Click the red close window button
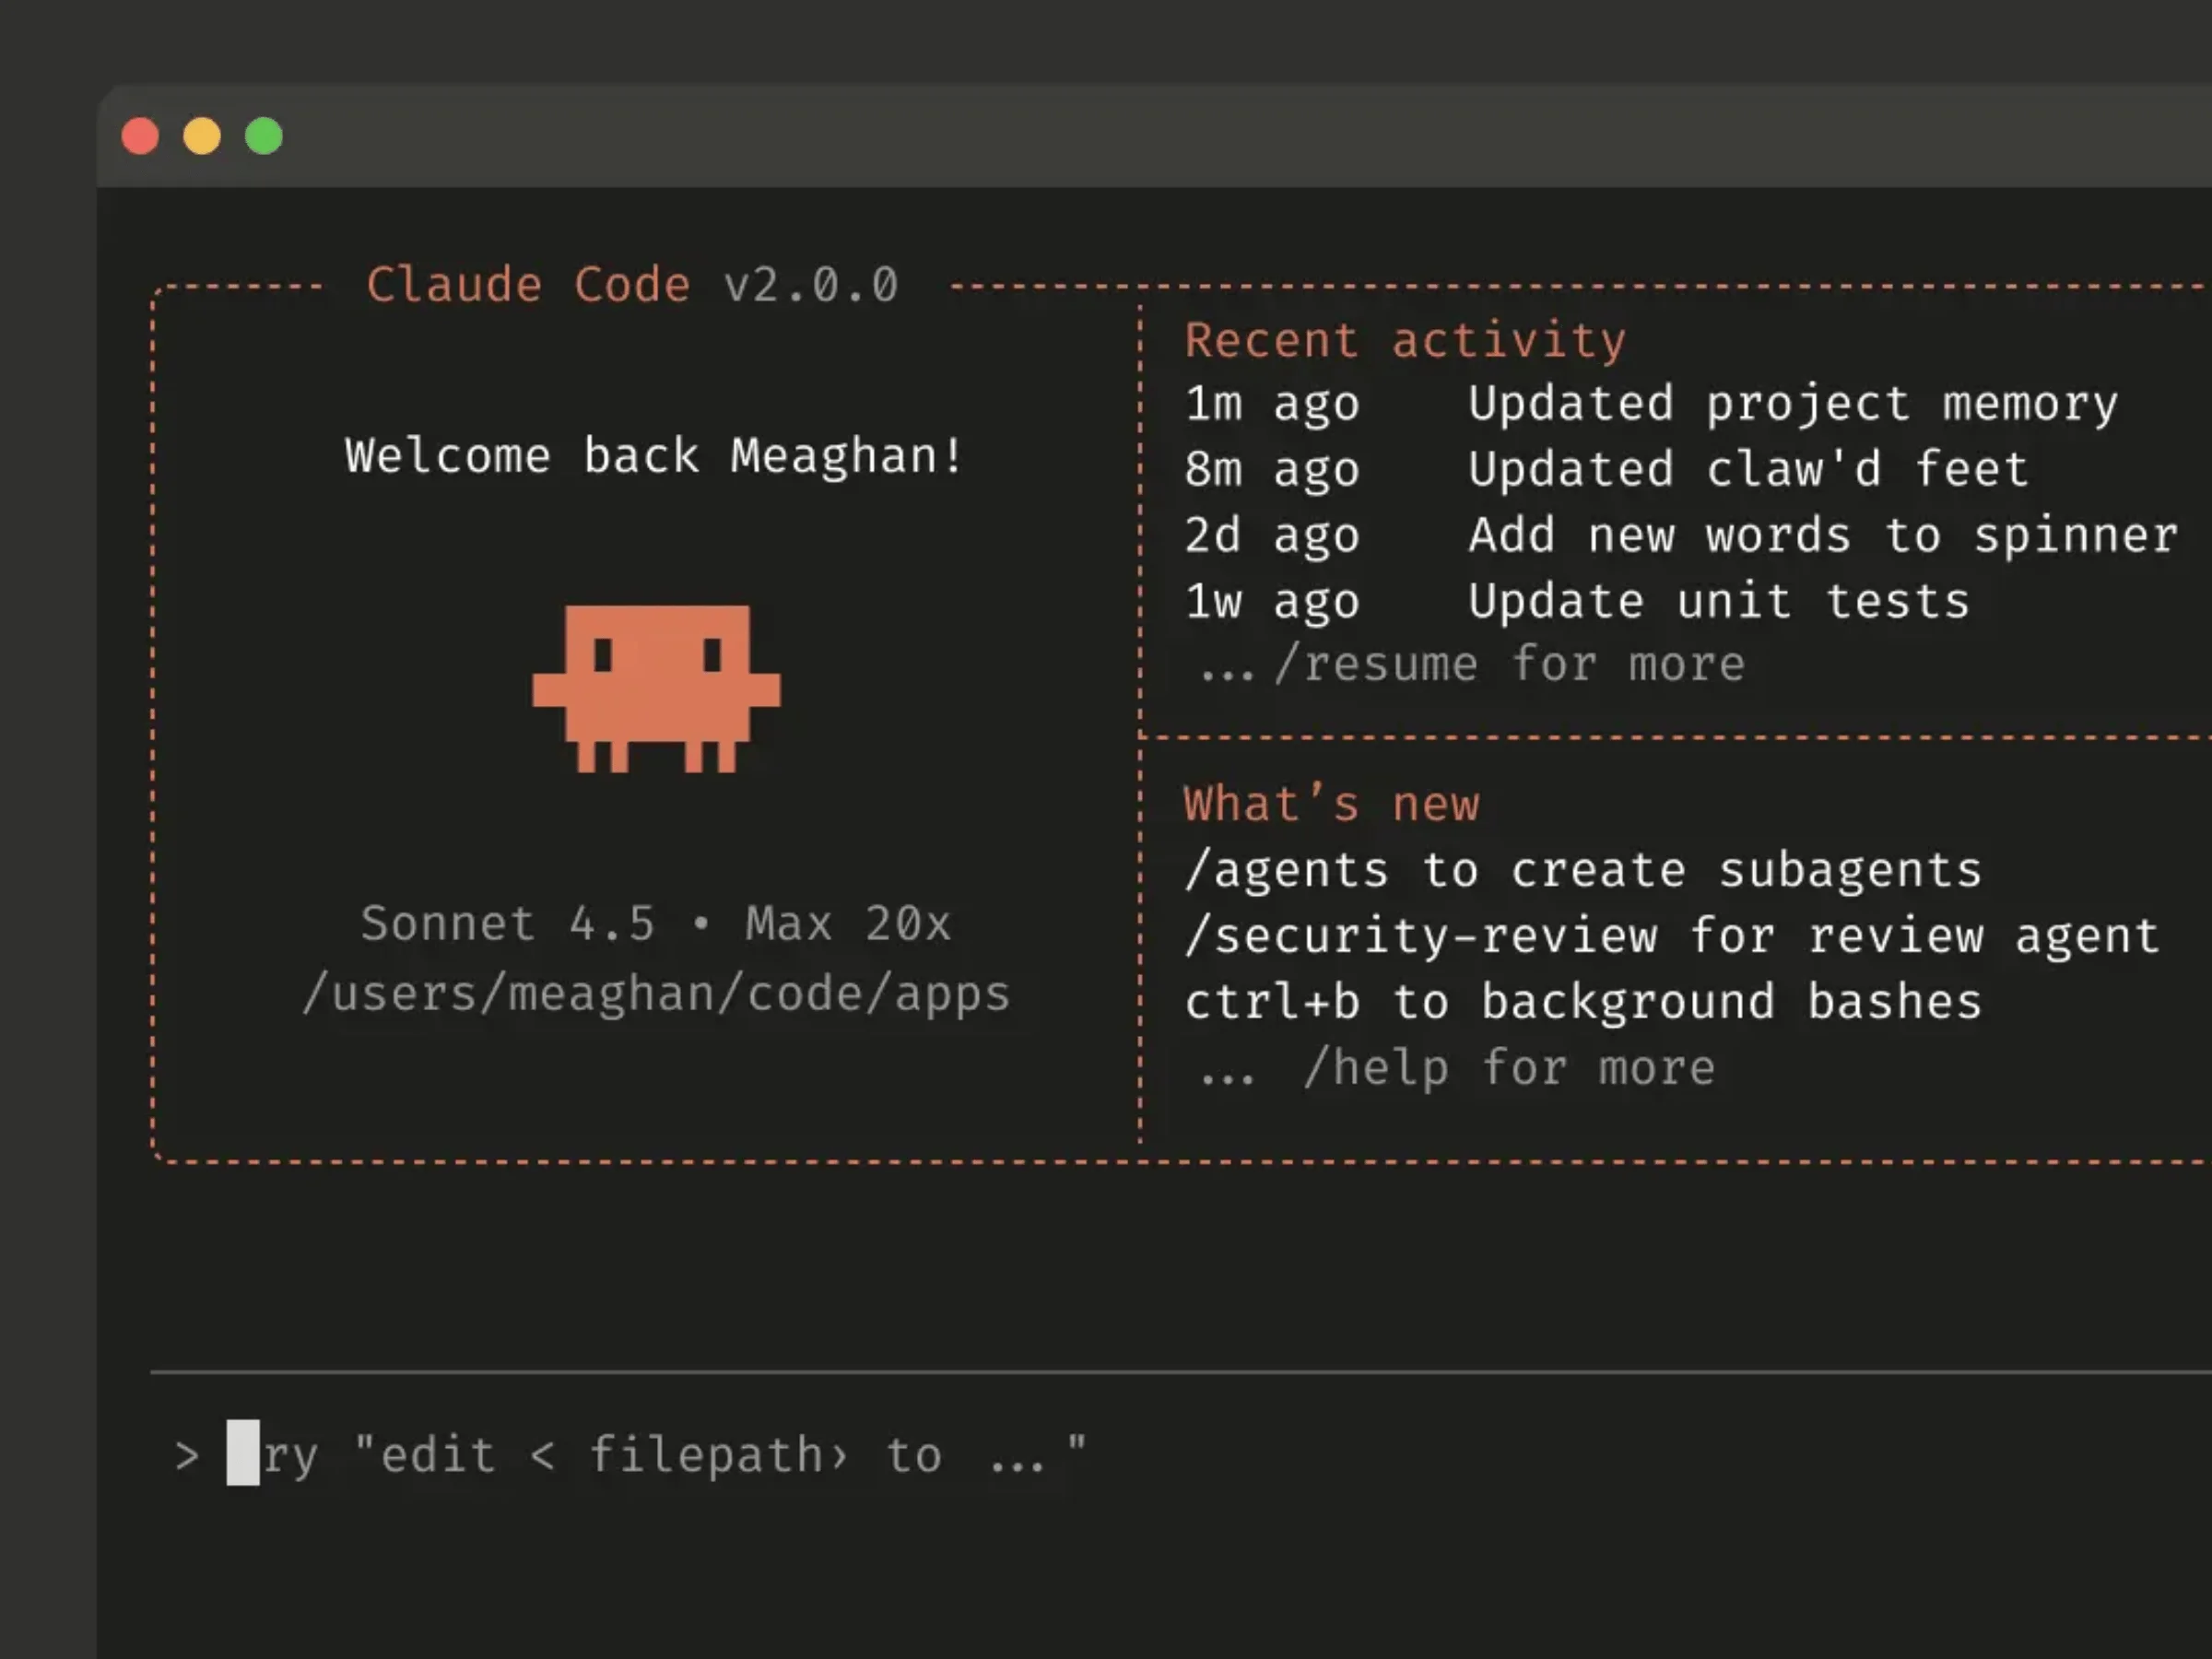This screenshot has width=2212, height=1659. tap(140, 136)
